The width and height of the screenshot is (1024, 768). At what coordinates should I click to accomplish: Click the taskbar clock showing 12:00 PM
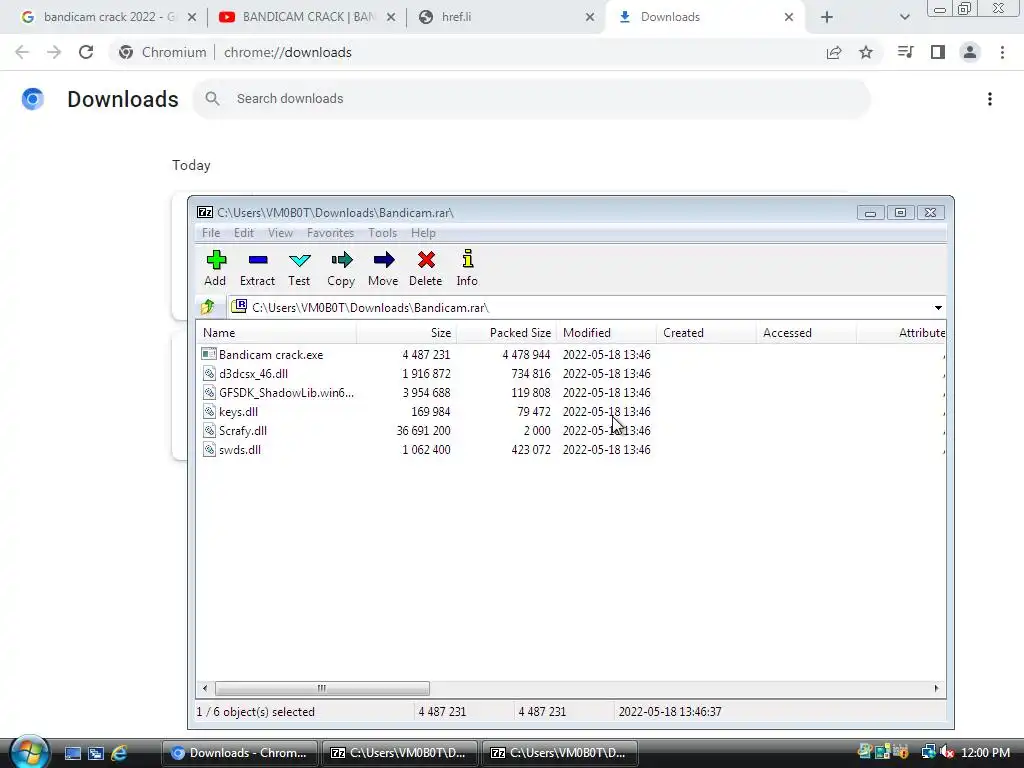pos(985,752)
